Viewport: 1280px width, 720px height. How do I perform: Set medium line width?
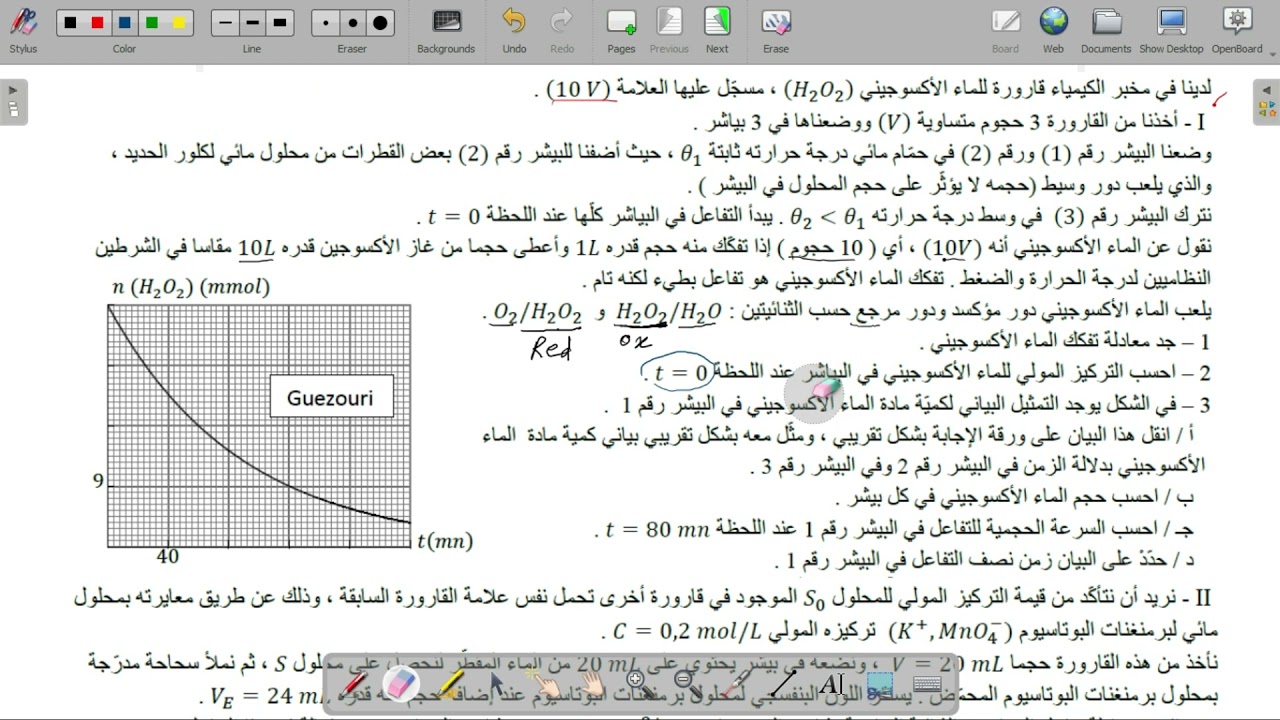coord(253,22)
